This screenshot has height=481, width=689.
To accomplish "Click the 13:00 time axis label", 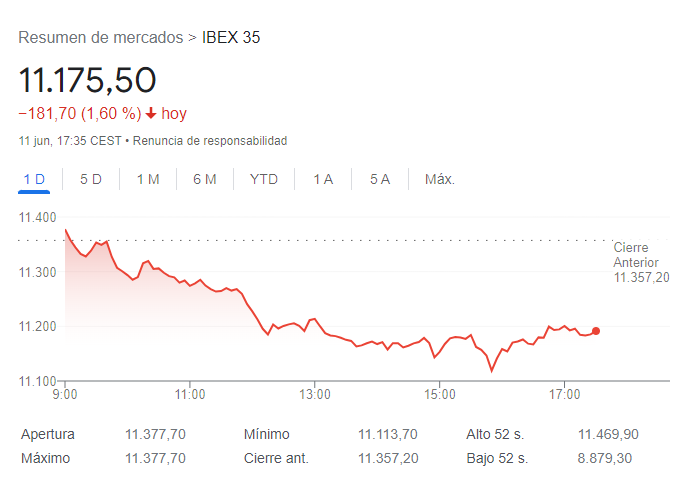I will (x=314, y=395).
